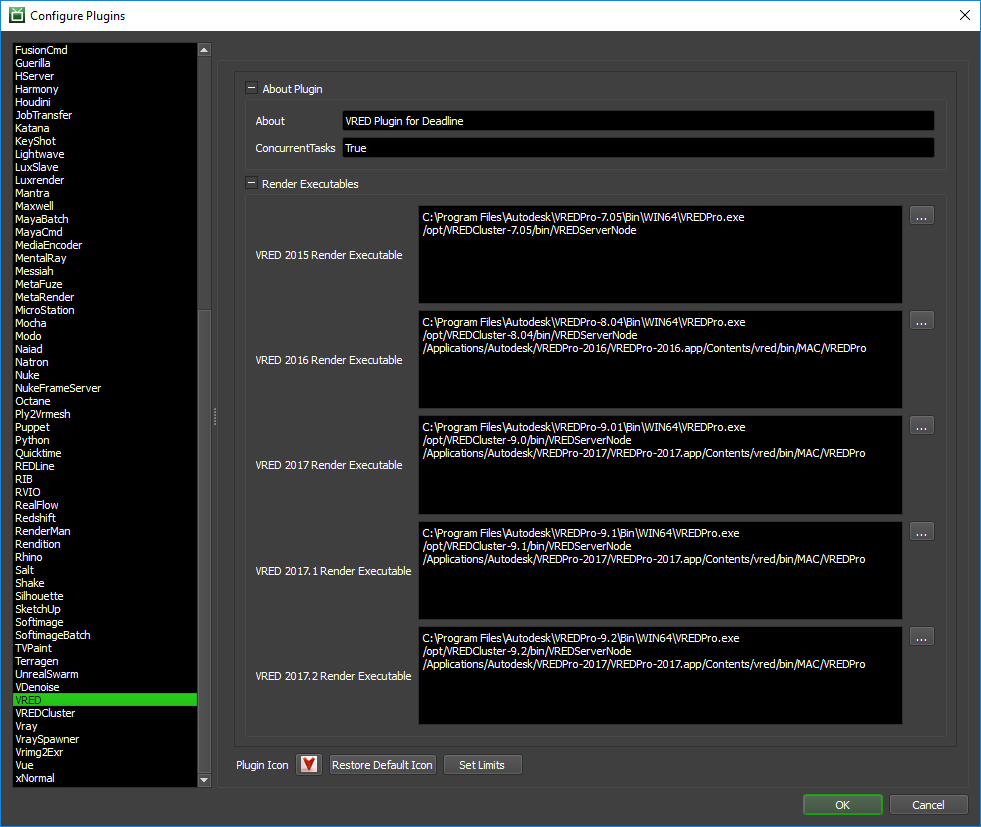This screenshot has height=827, width=981.
Task: Select Katana in the plugin list
Action: click(105, 128)
